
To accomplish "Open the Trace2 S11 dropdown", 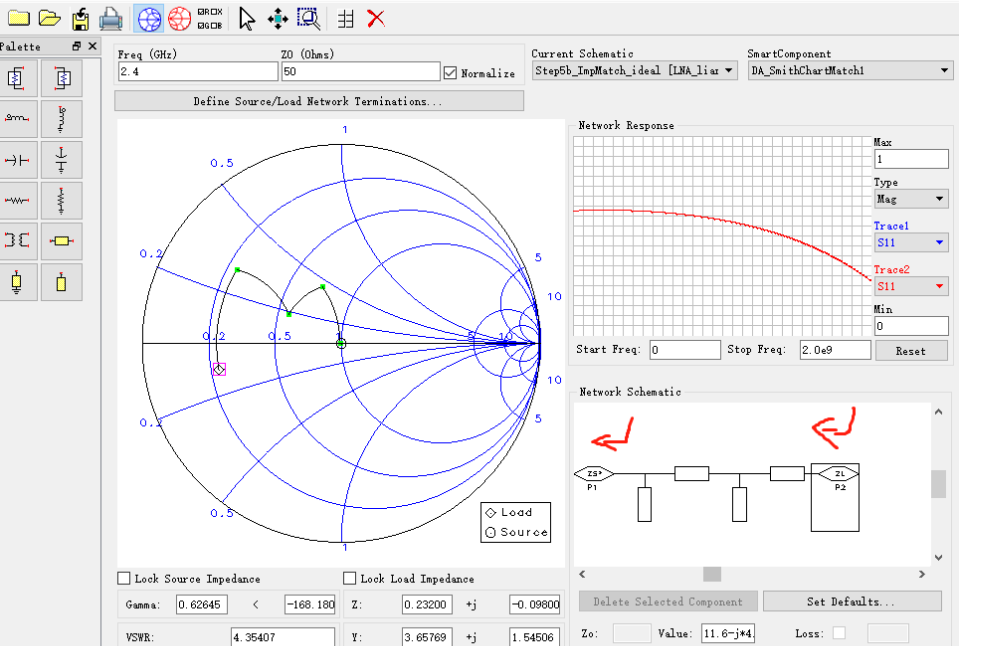I will point(911,286).
